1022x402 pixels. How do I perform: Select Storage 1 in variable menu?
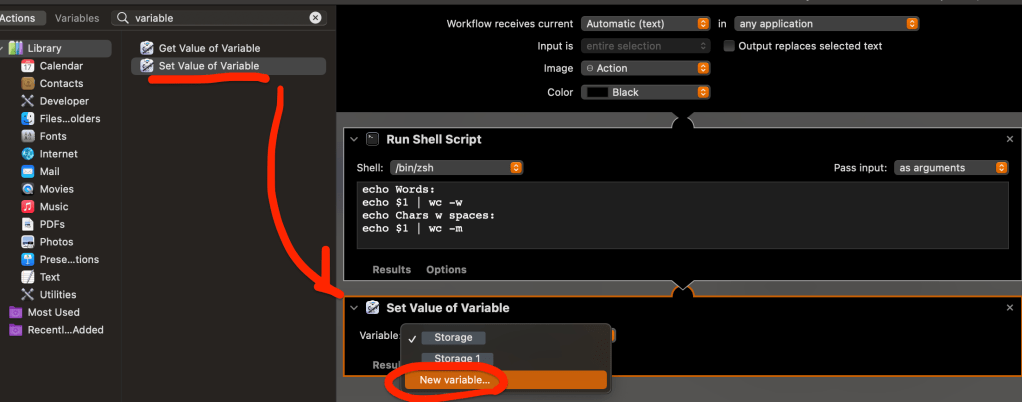click(457, 359)
